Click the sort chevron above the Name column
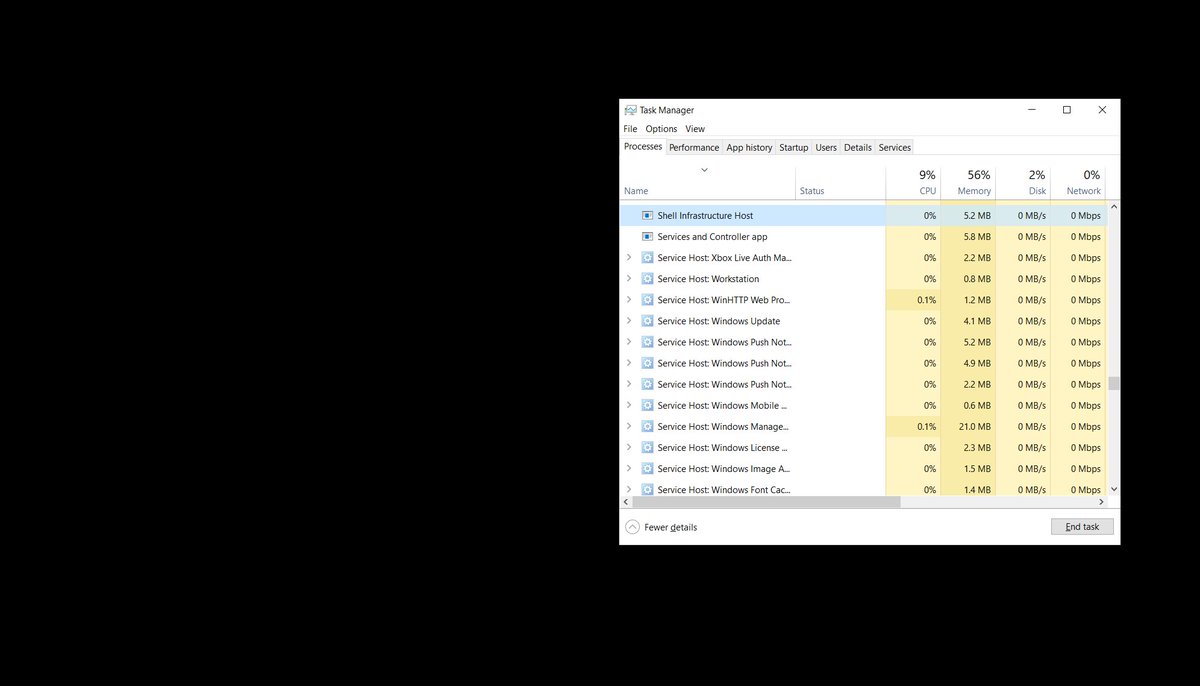Screen dimensions: 1200x686 tap(704, 170)
